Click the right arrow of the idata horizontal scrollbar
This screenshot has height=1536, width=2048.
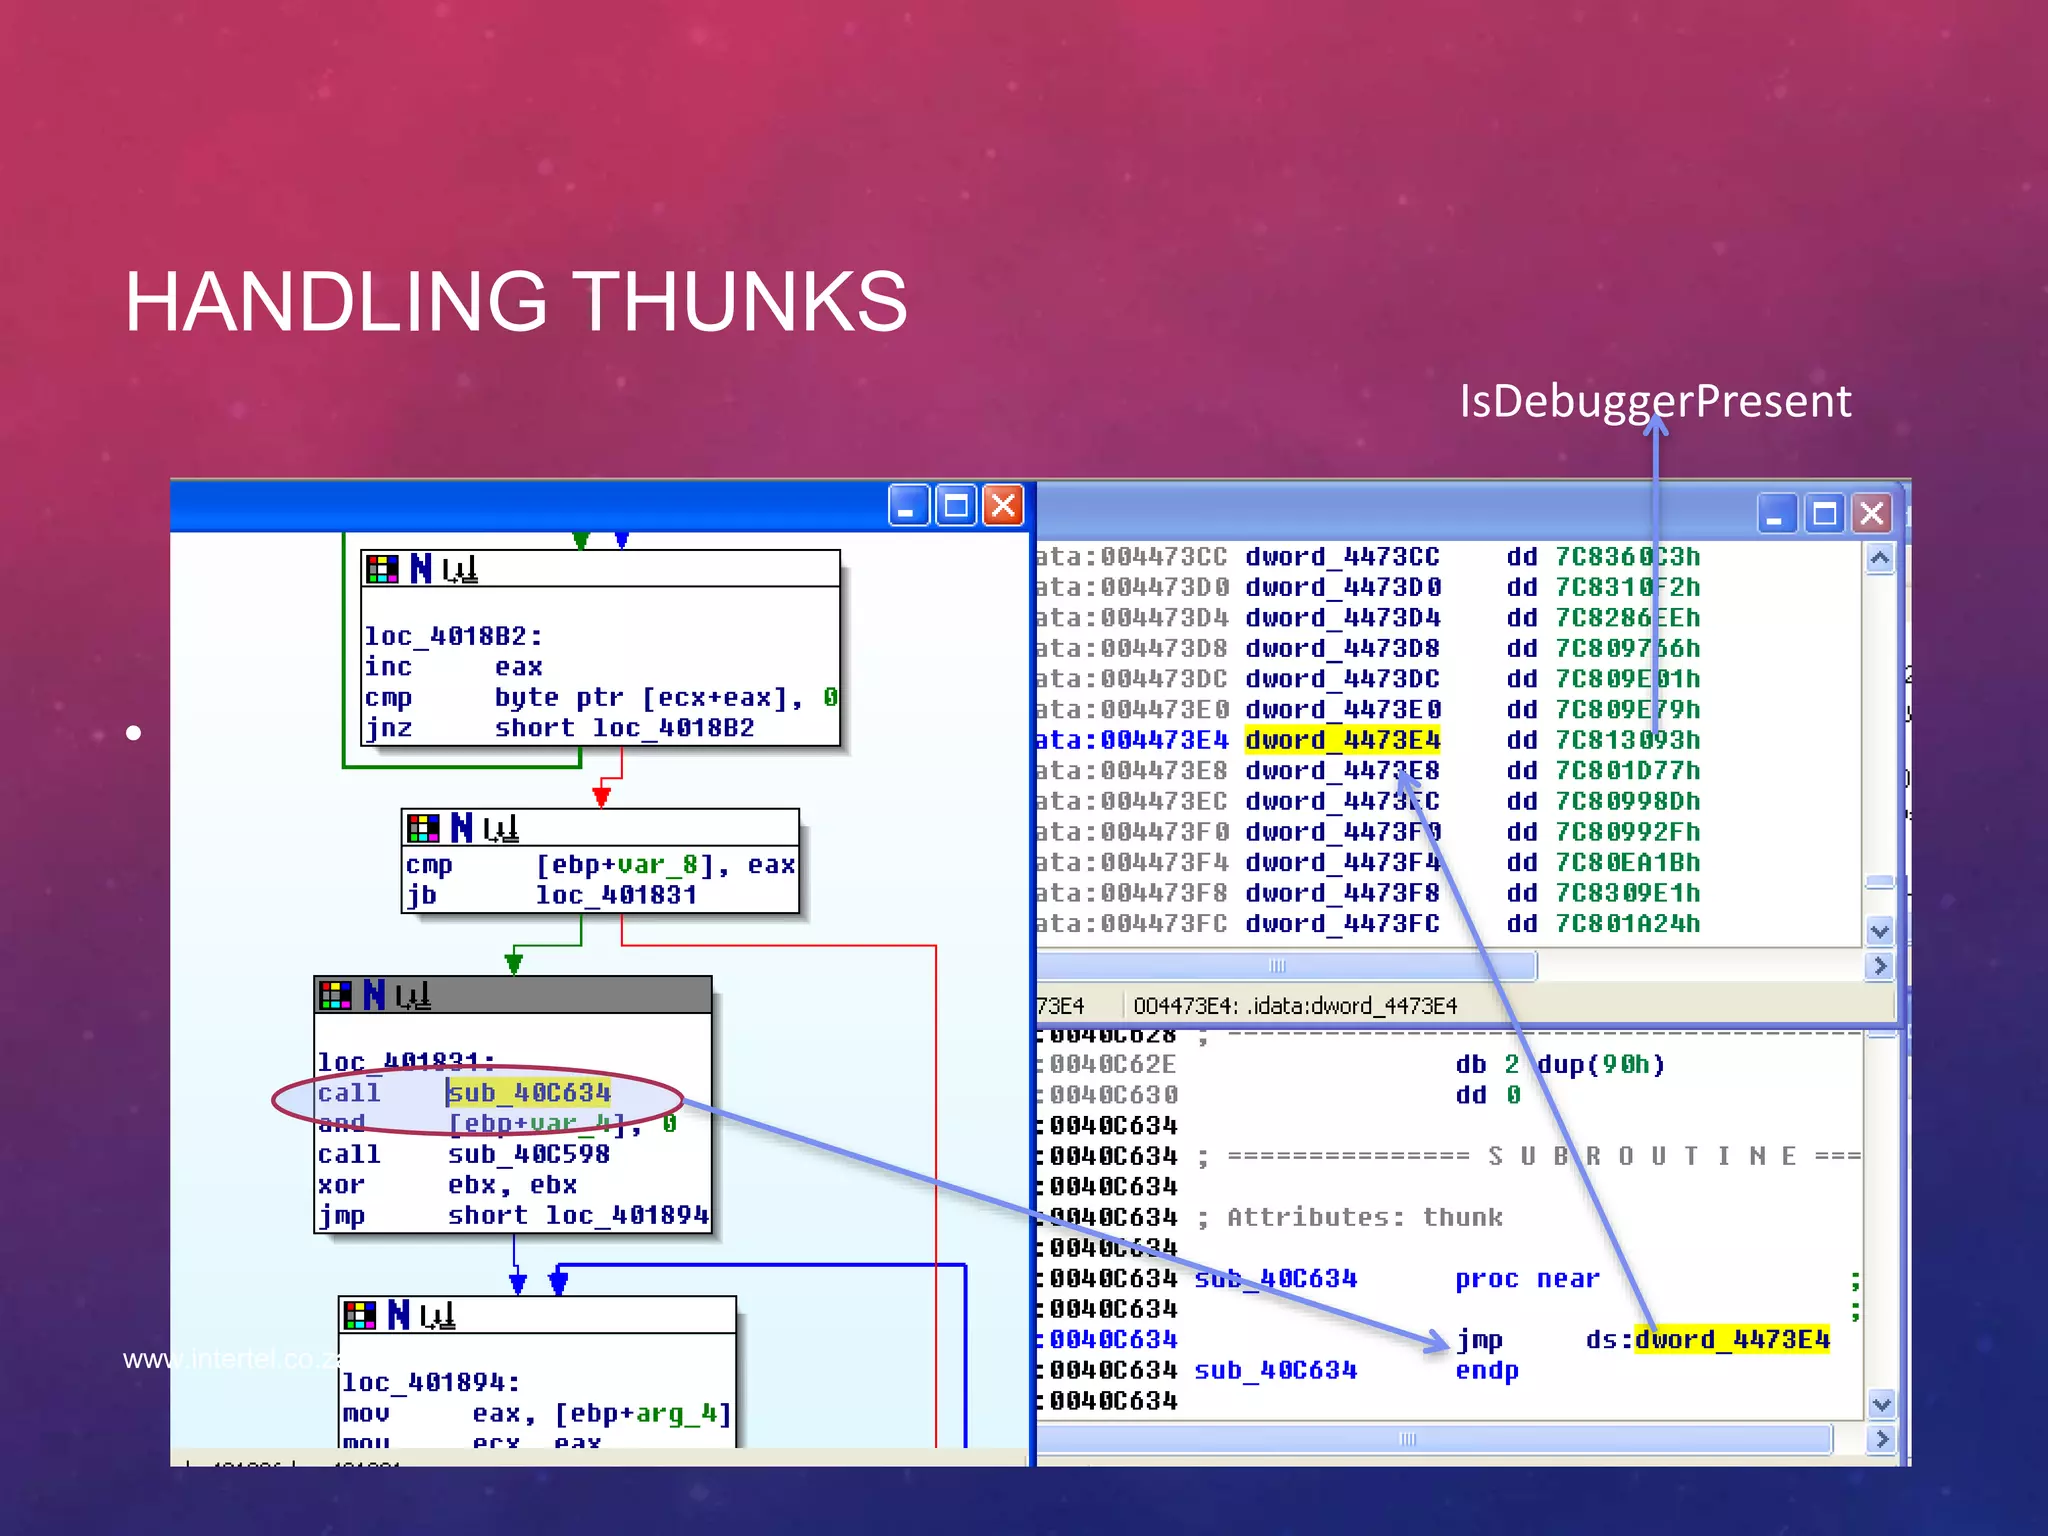(x=1880, y=966)
